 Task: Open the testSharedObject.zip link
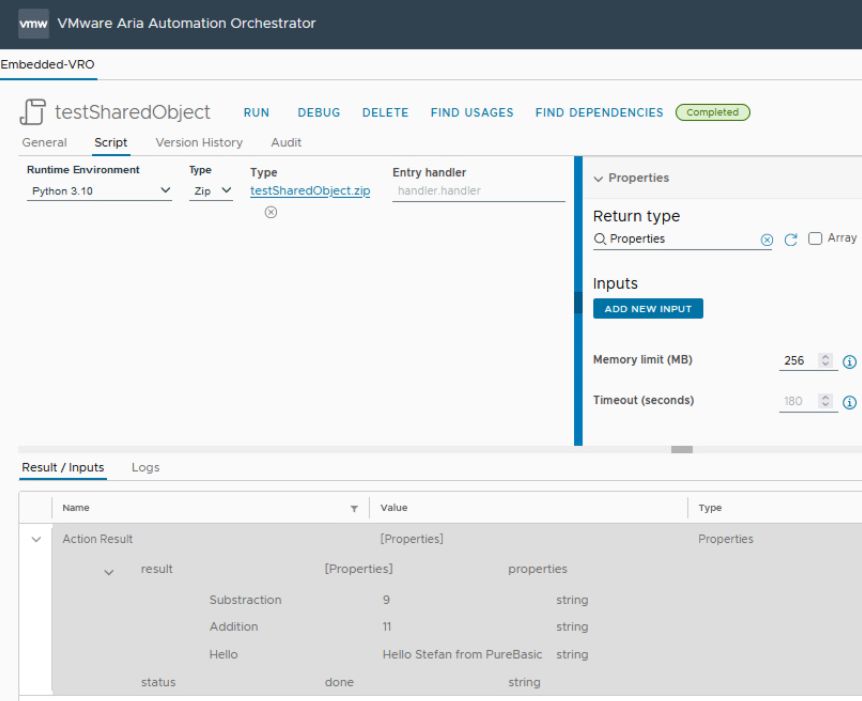(310, 191)
